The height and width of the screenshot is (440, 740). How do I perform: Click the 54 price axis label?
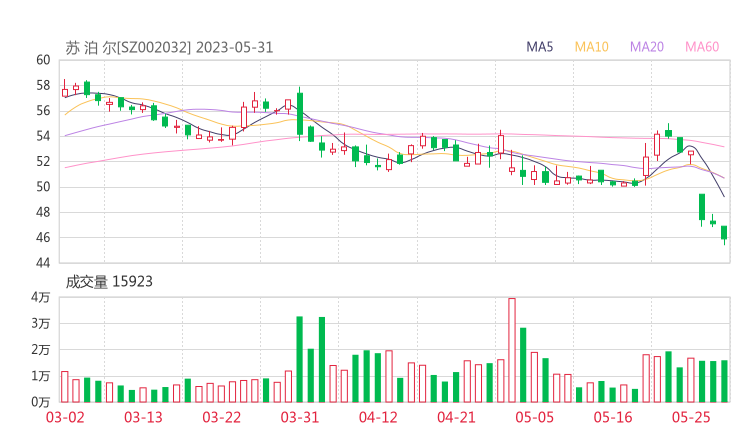43,136
